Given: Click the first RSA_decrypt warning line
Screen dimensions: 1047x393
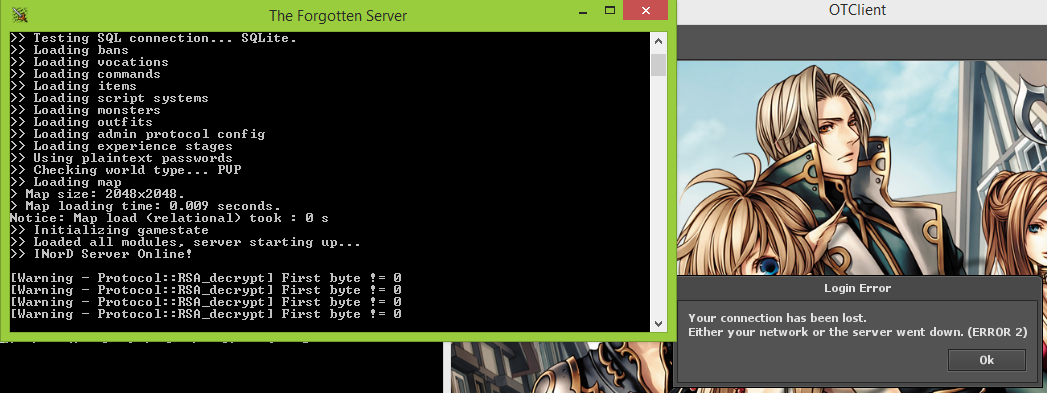Looking at the screenshot, I should tap(206, 278).
